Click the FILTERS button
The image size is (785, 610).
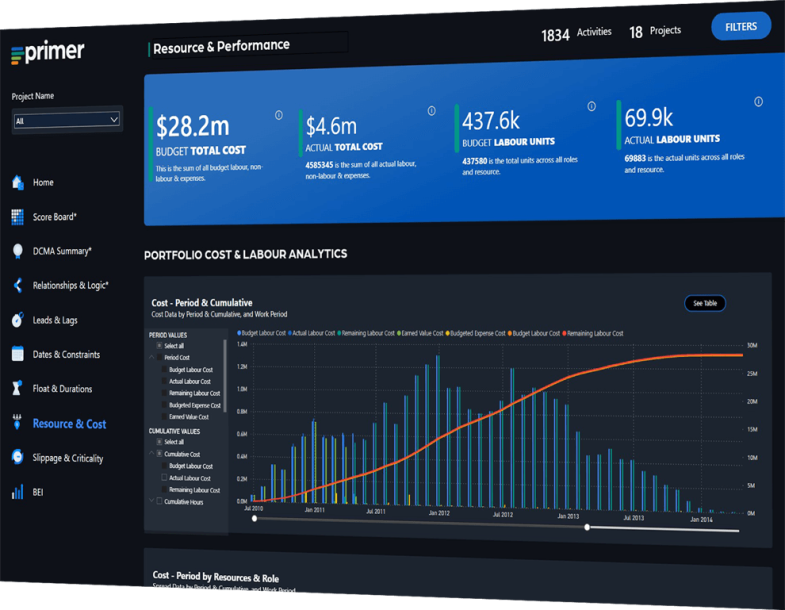[x=740, y=27]
